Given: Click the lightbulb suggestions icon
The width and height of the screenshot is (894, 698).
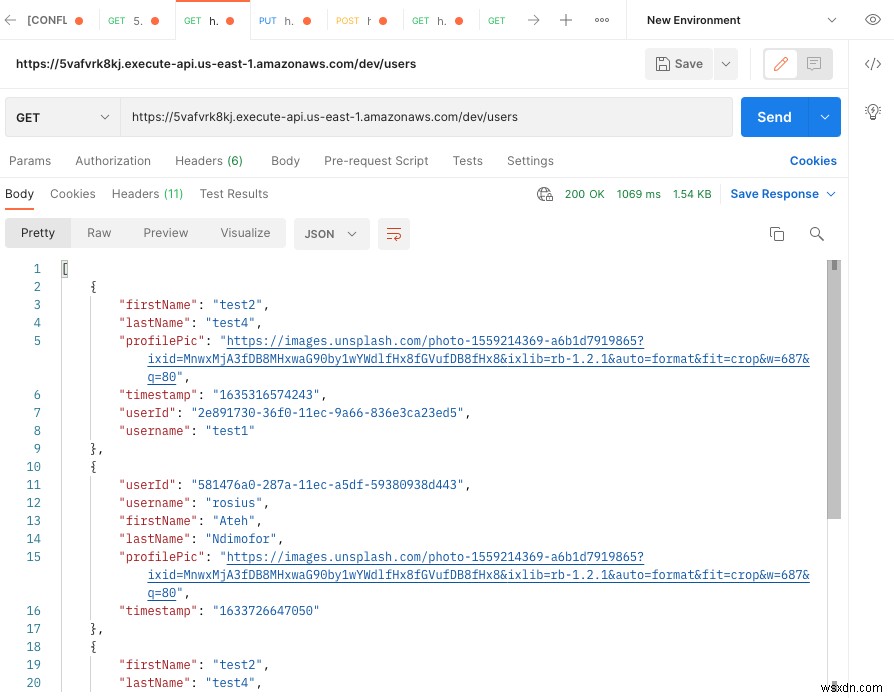Looking at the screenshot, I should (x=871, y=111).
